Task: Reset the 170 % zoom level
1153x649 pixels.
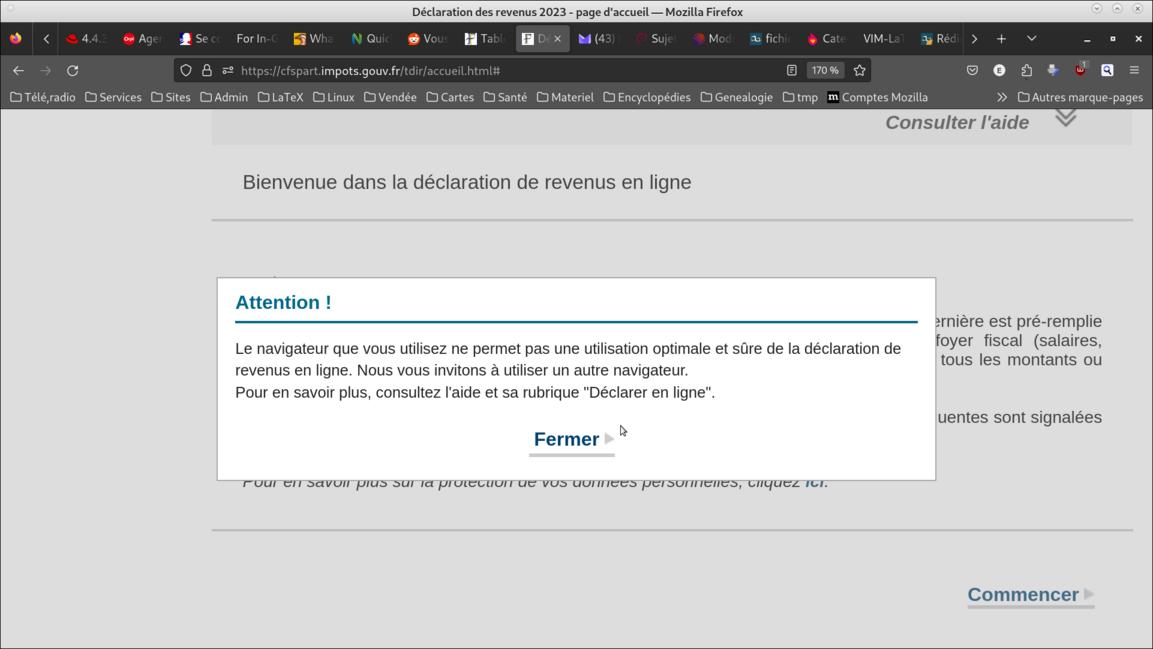Action: 824,70
